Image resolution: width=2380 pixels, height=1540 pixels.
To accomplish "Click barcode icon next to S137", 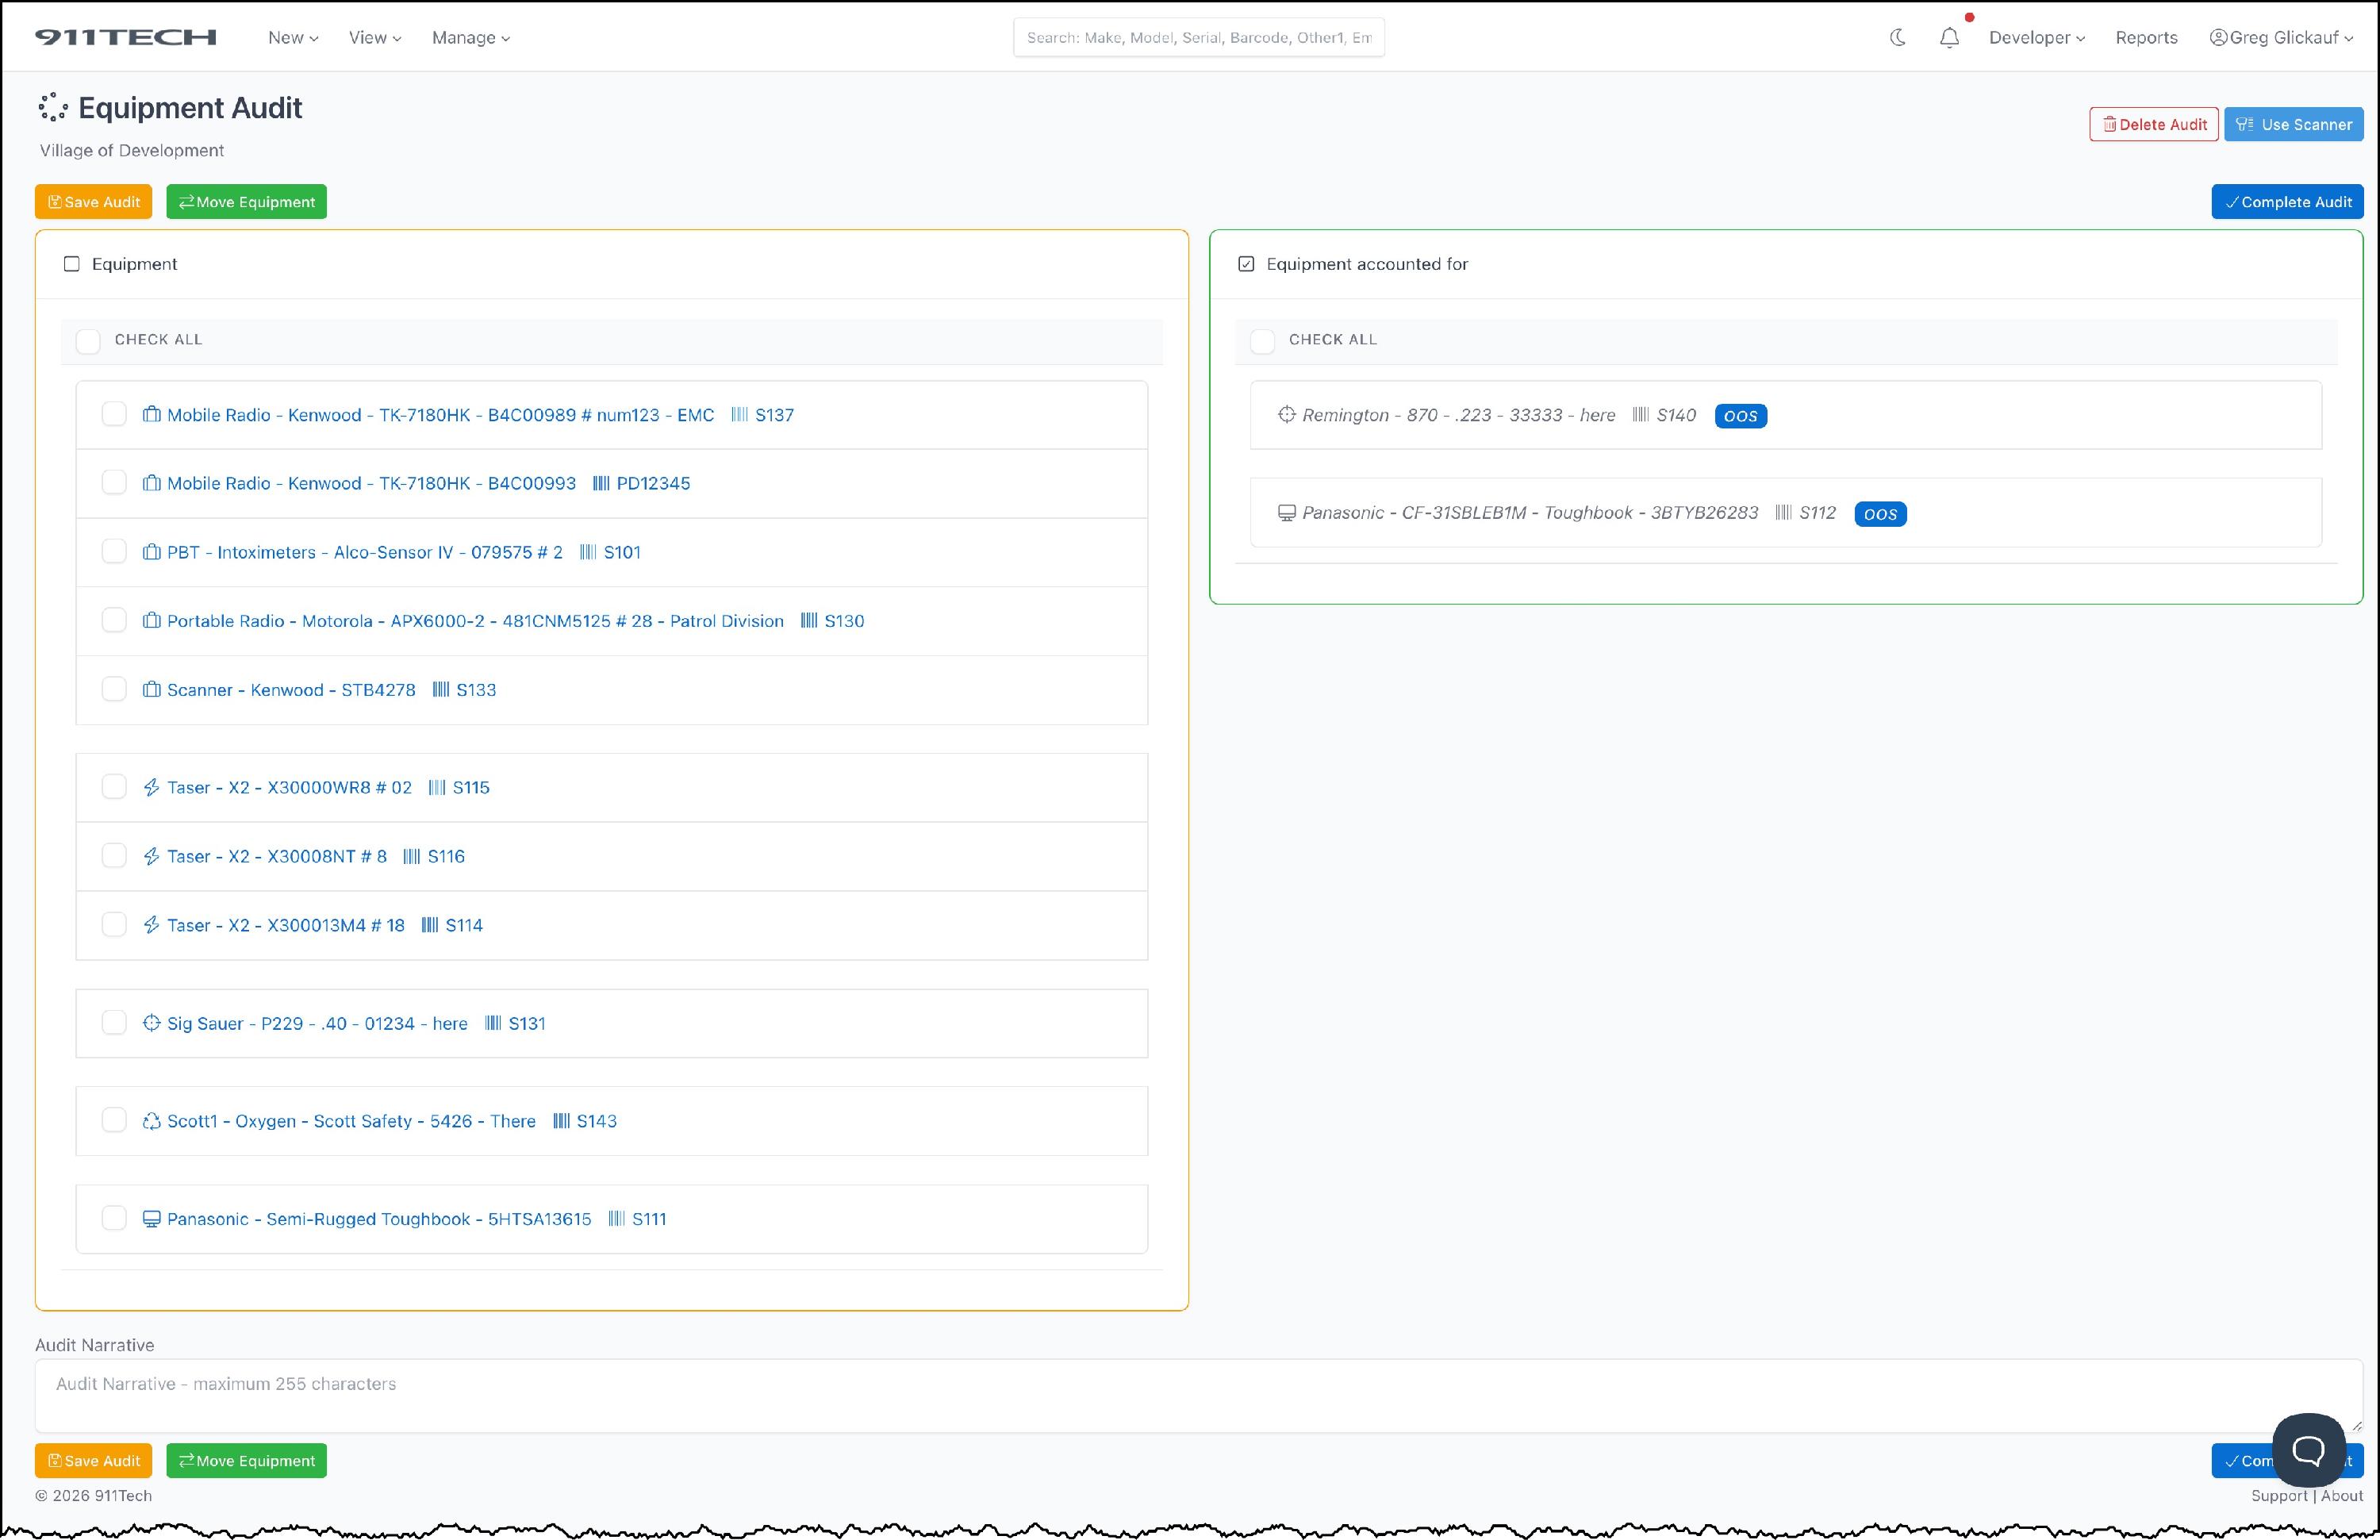I will 739,415.
